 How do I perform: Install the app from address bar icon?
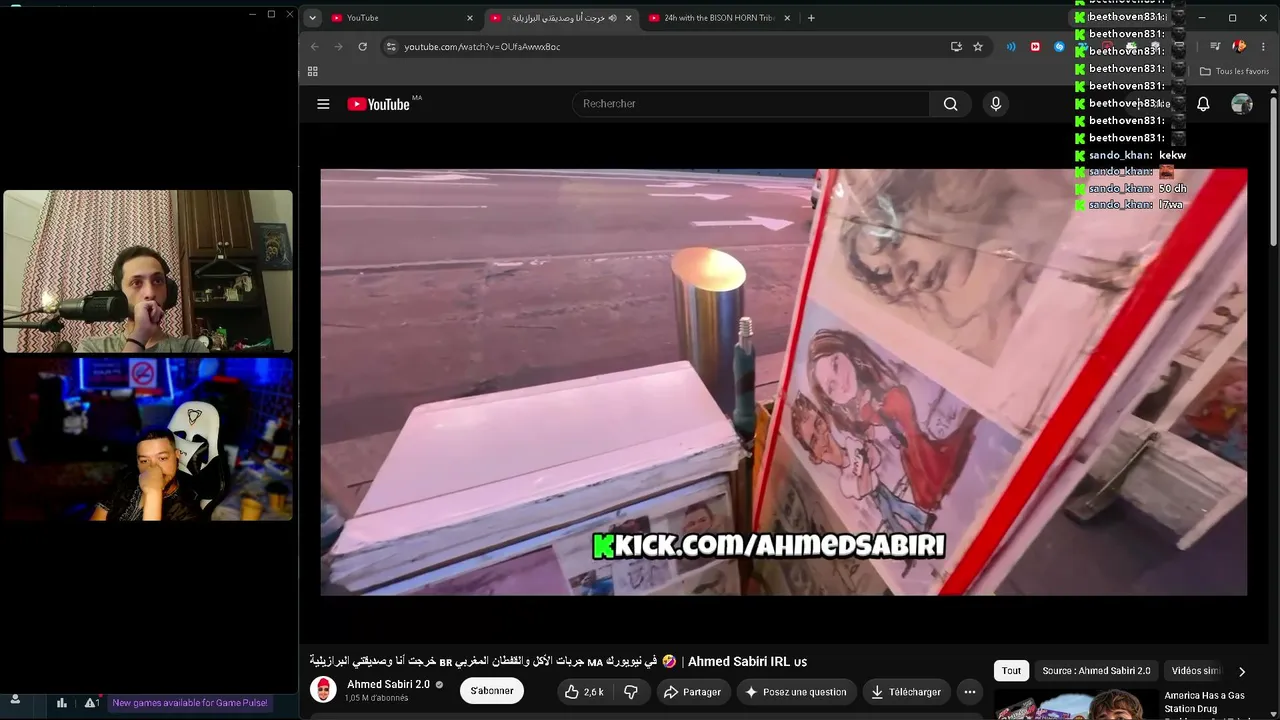pos(956,46)
